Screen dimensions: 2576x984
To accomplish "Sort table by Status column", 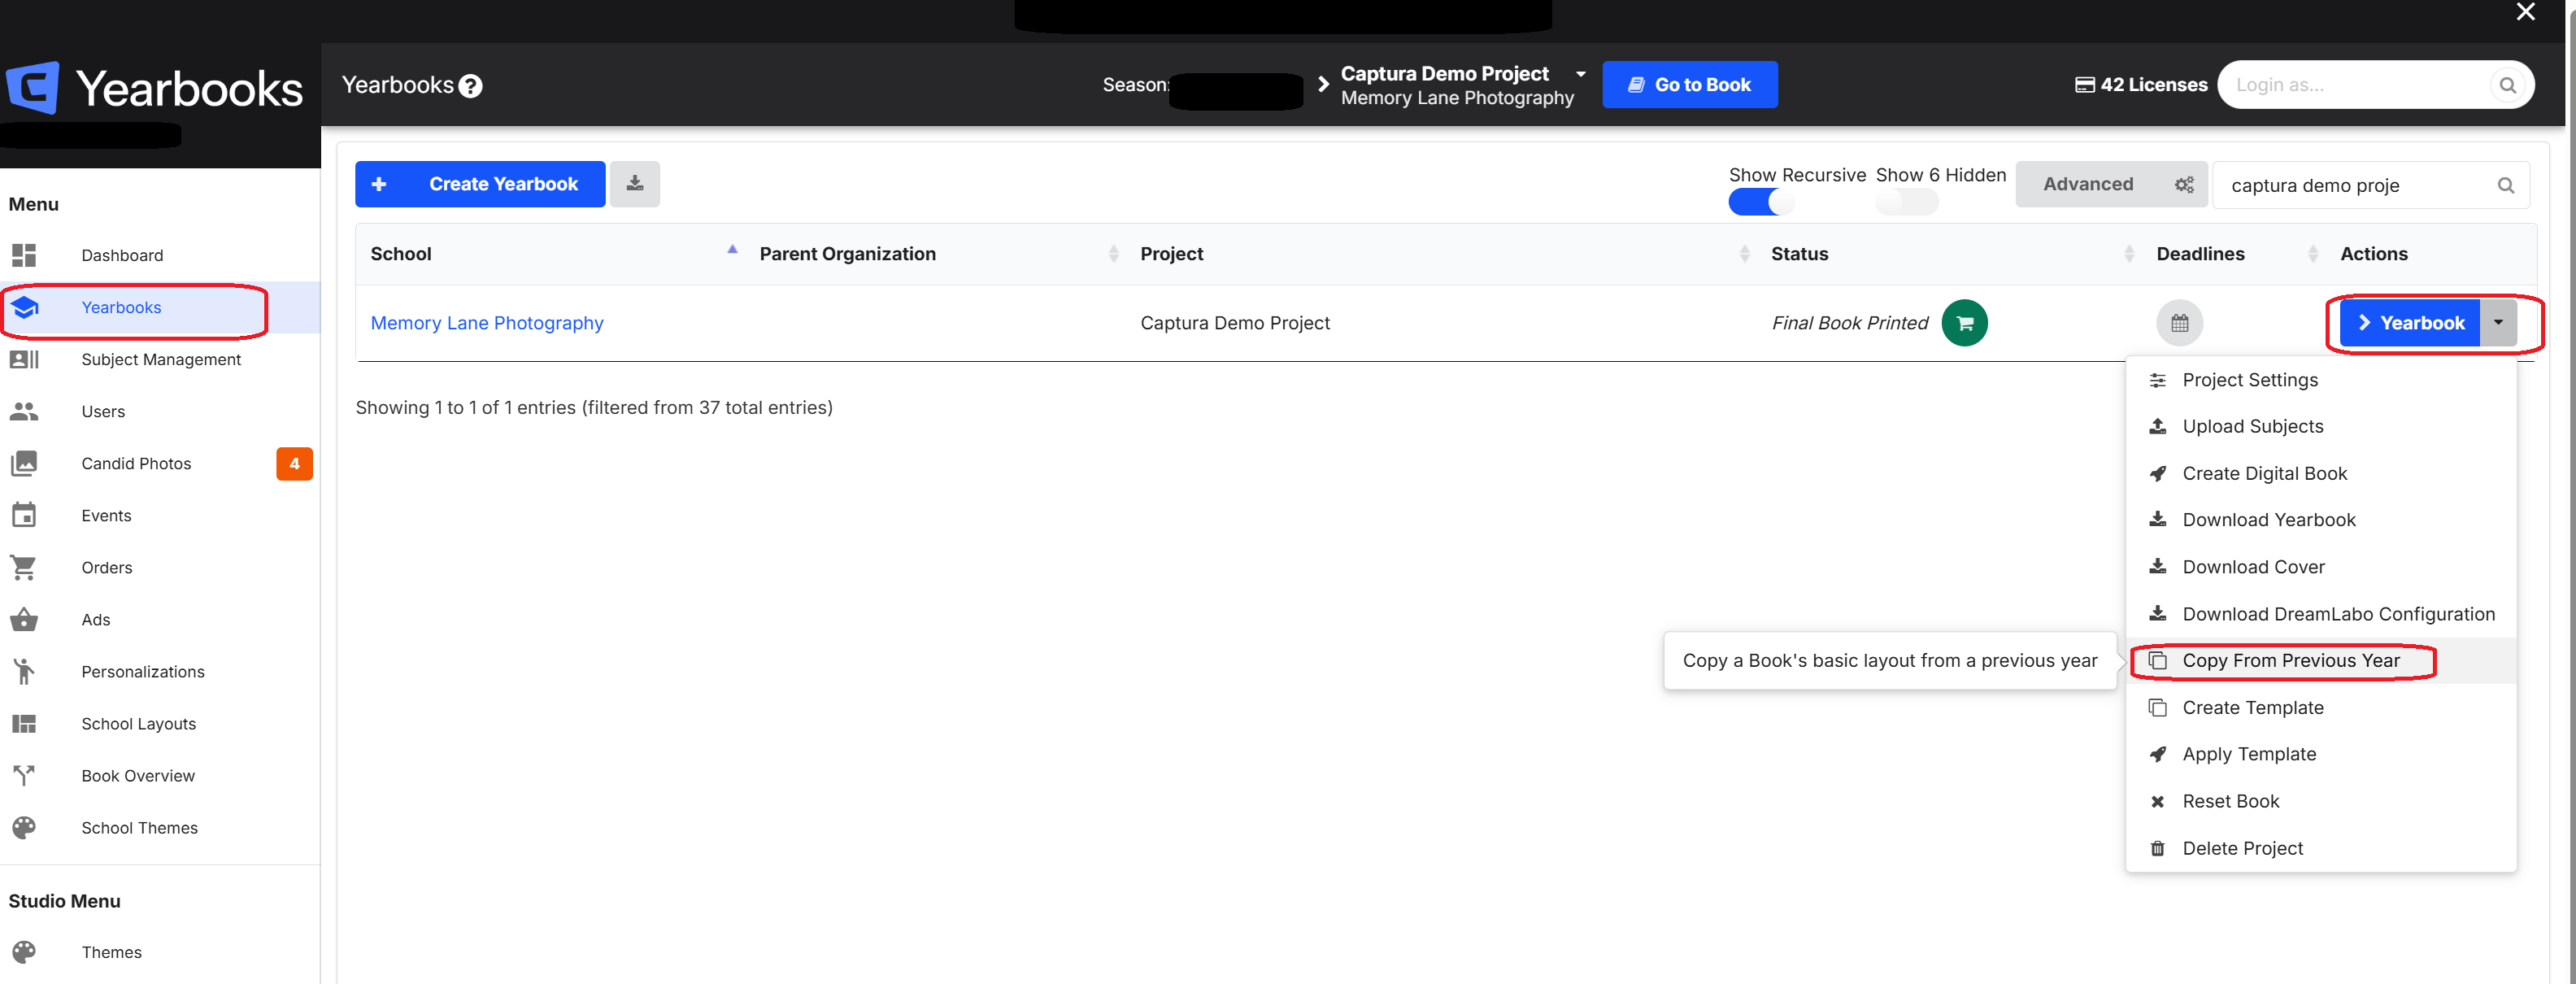I will coord(1950,254).
